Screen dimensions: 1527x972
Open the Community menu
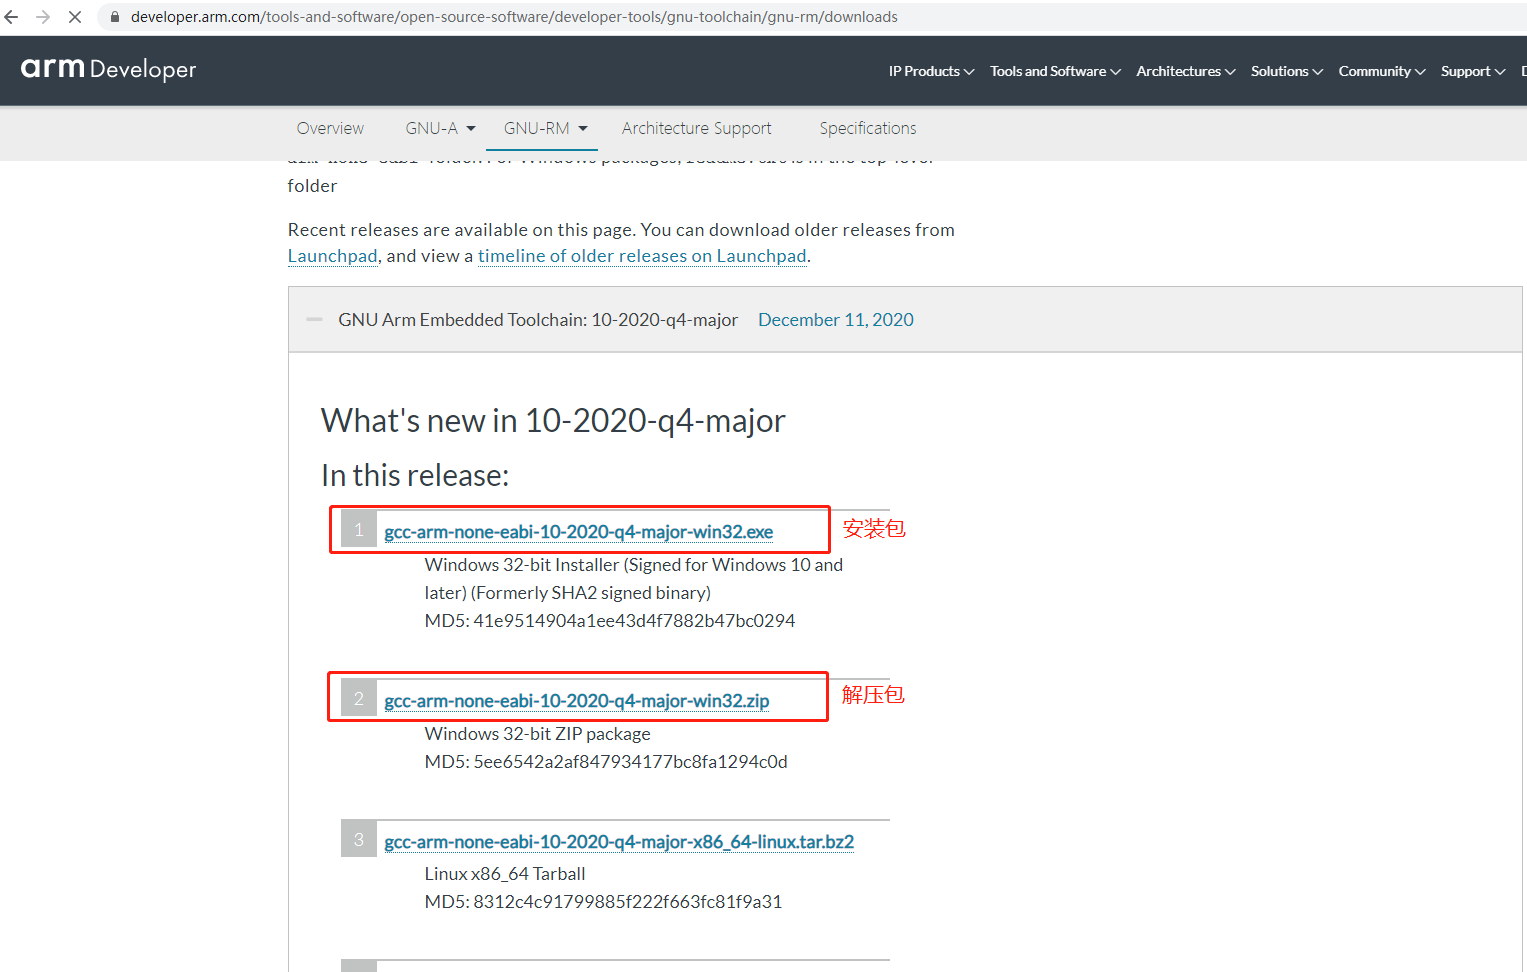point(1381,71)
